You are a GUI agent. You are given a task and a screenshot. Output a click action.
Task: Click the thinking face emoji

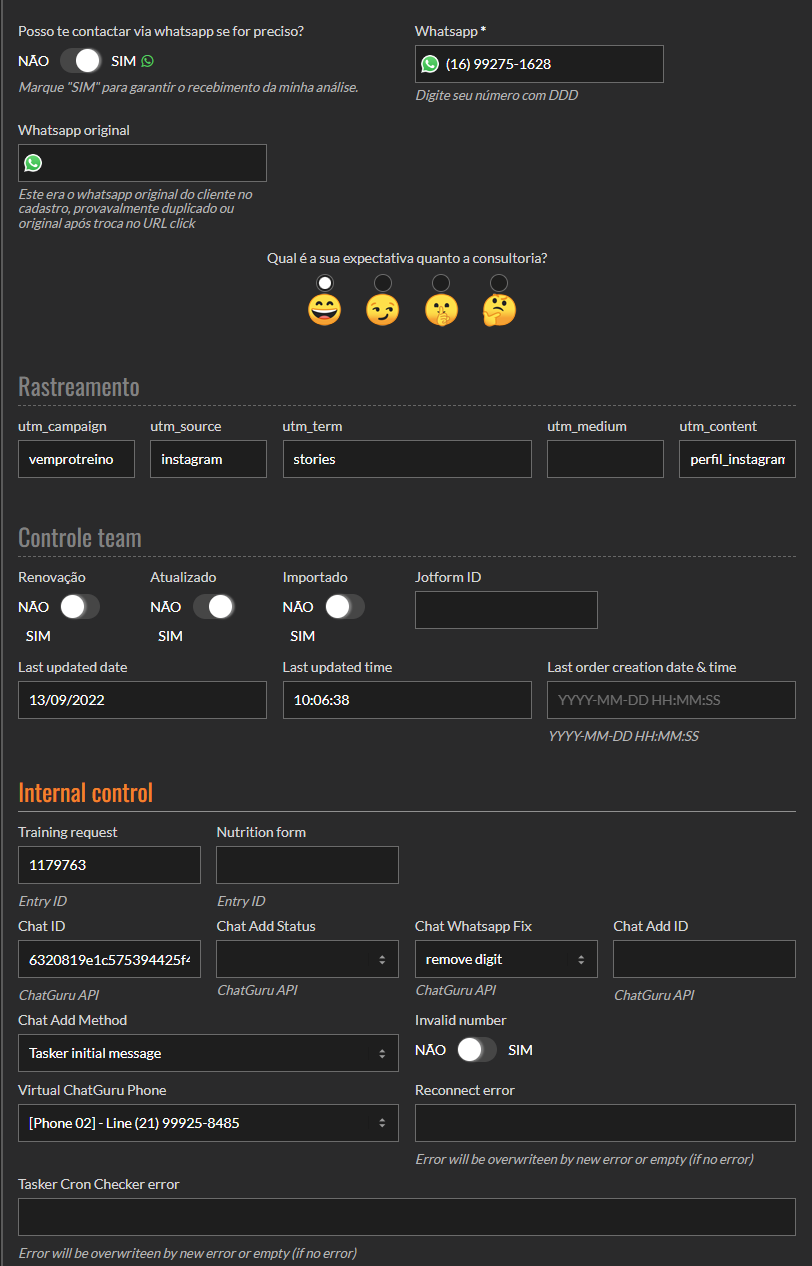point(499,310)
